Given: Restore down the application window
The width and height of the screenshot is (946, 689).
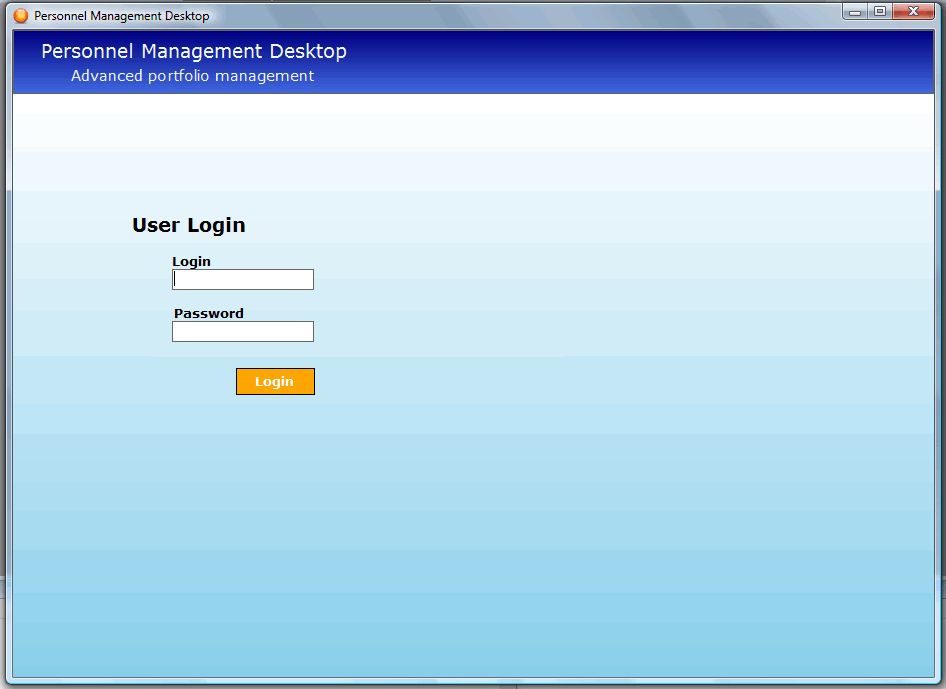Looking at the screenshot, I should [880, 12].
